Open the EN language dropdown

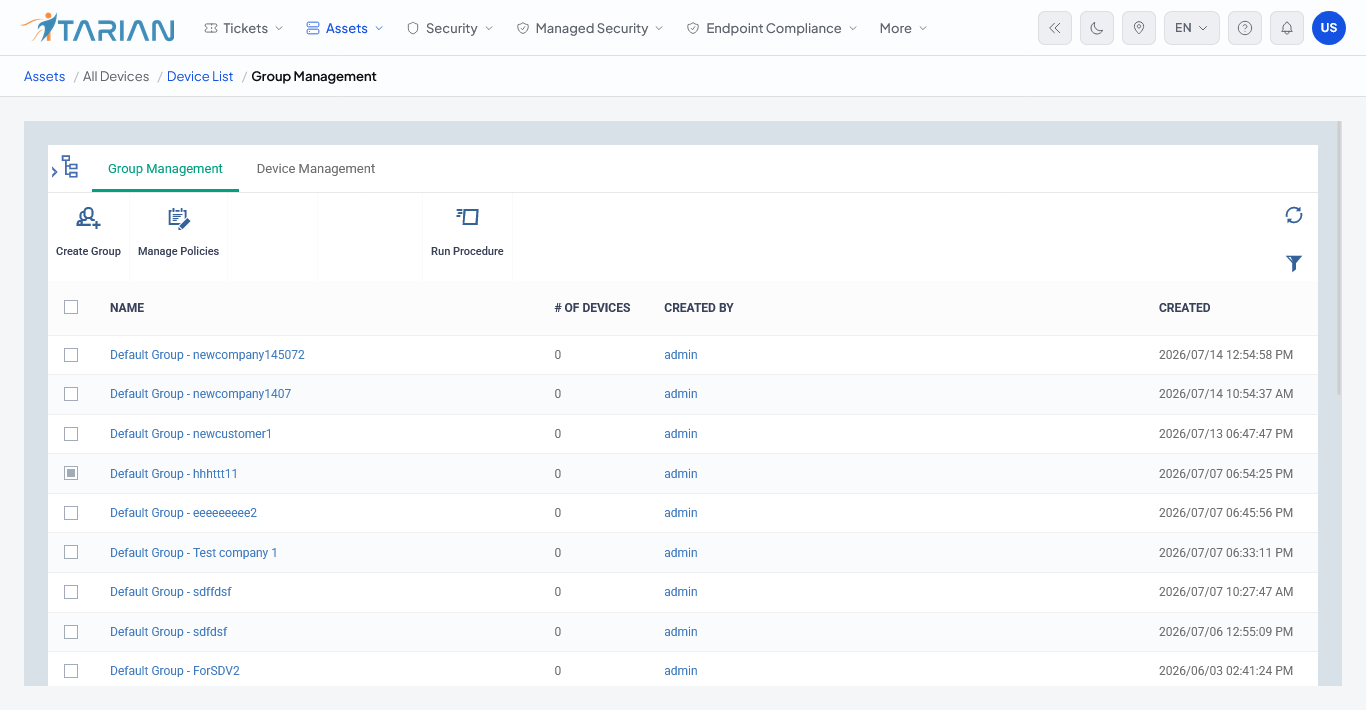tap(1192, 28)
